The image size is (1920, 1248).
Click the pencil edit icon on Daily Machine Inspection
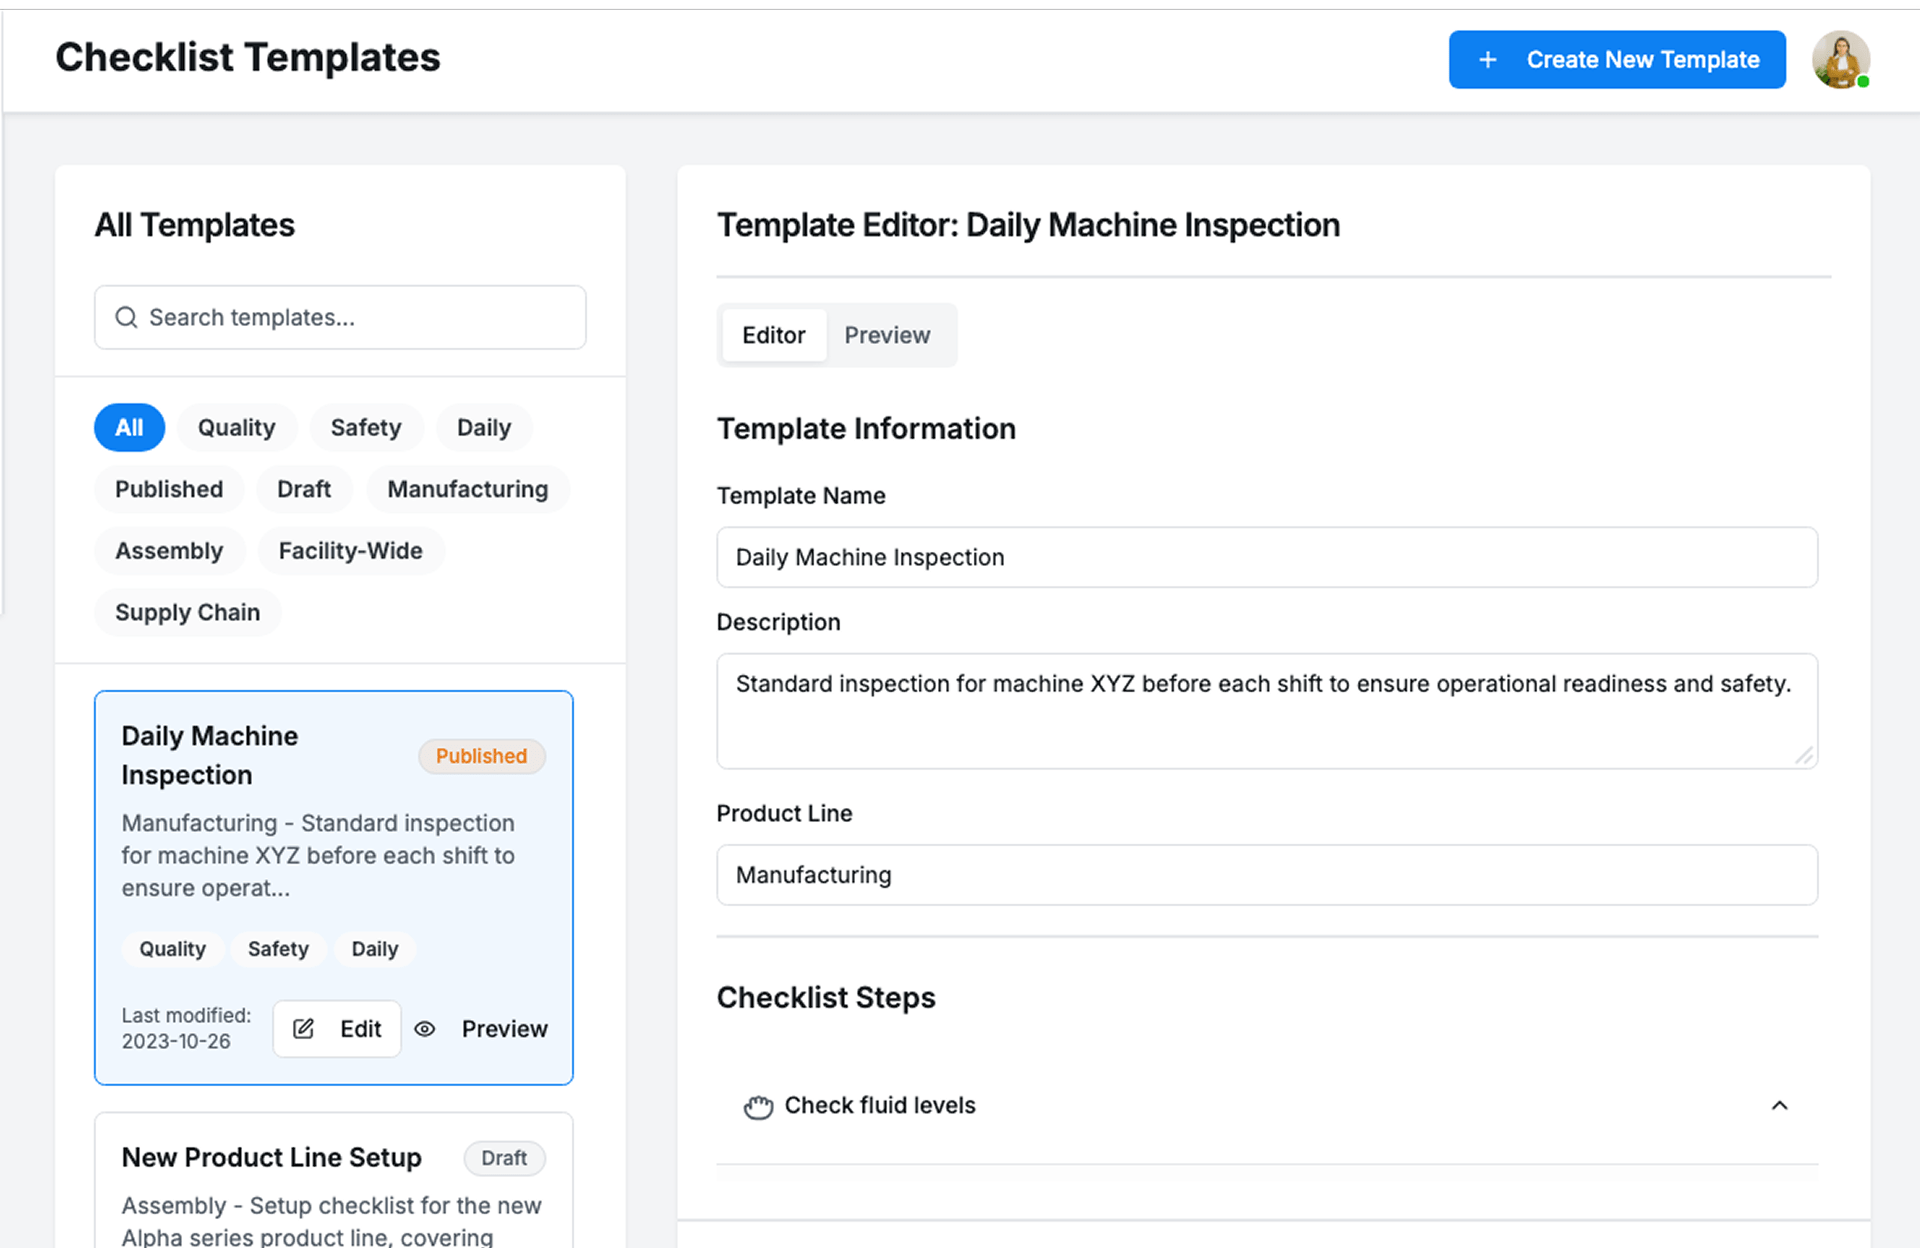(303, 1028)
